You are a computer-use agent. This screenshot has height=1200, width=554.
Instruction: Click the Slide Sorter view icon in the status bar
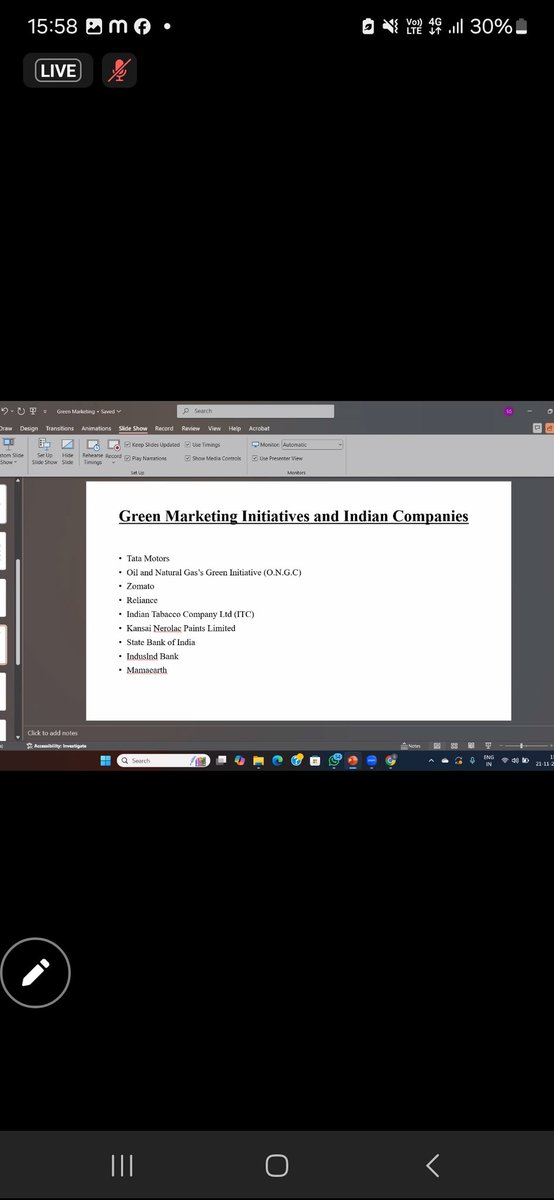[x=453, y=745]
